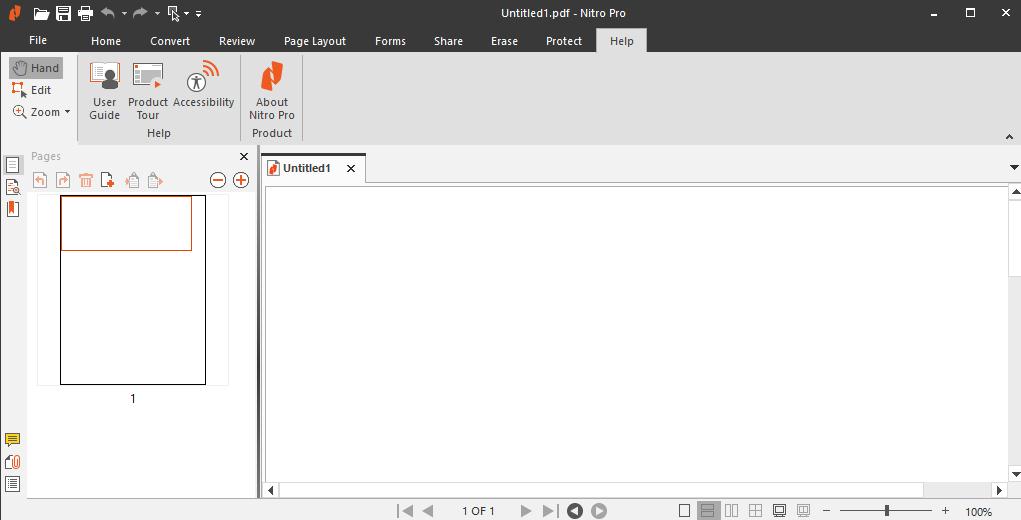The image size is (1021, 520).
Task: Open the Share ribbon tab
Action: pyautogui.click(x=449, y=41)
